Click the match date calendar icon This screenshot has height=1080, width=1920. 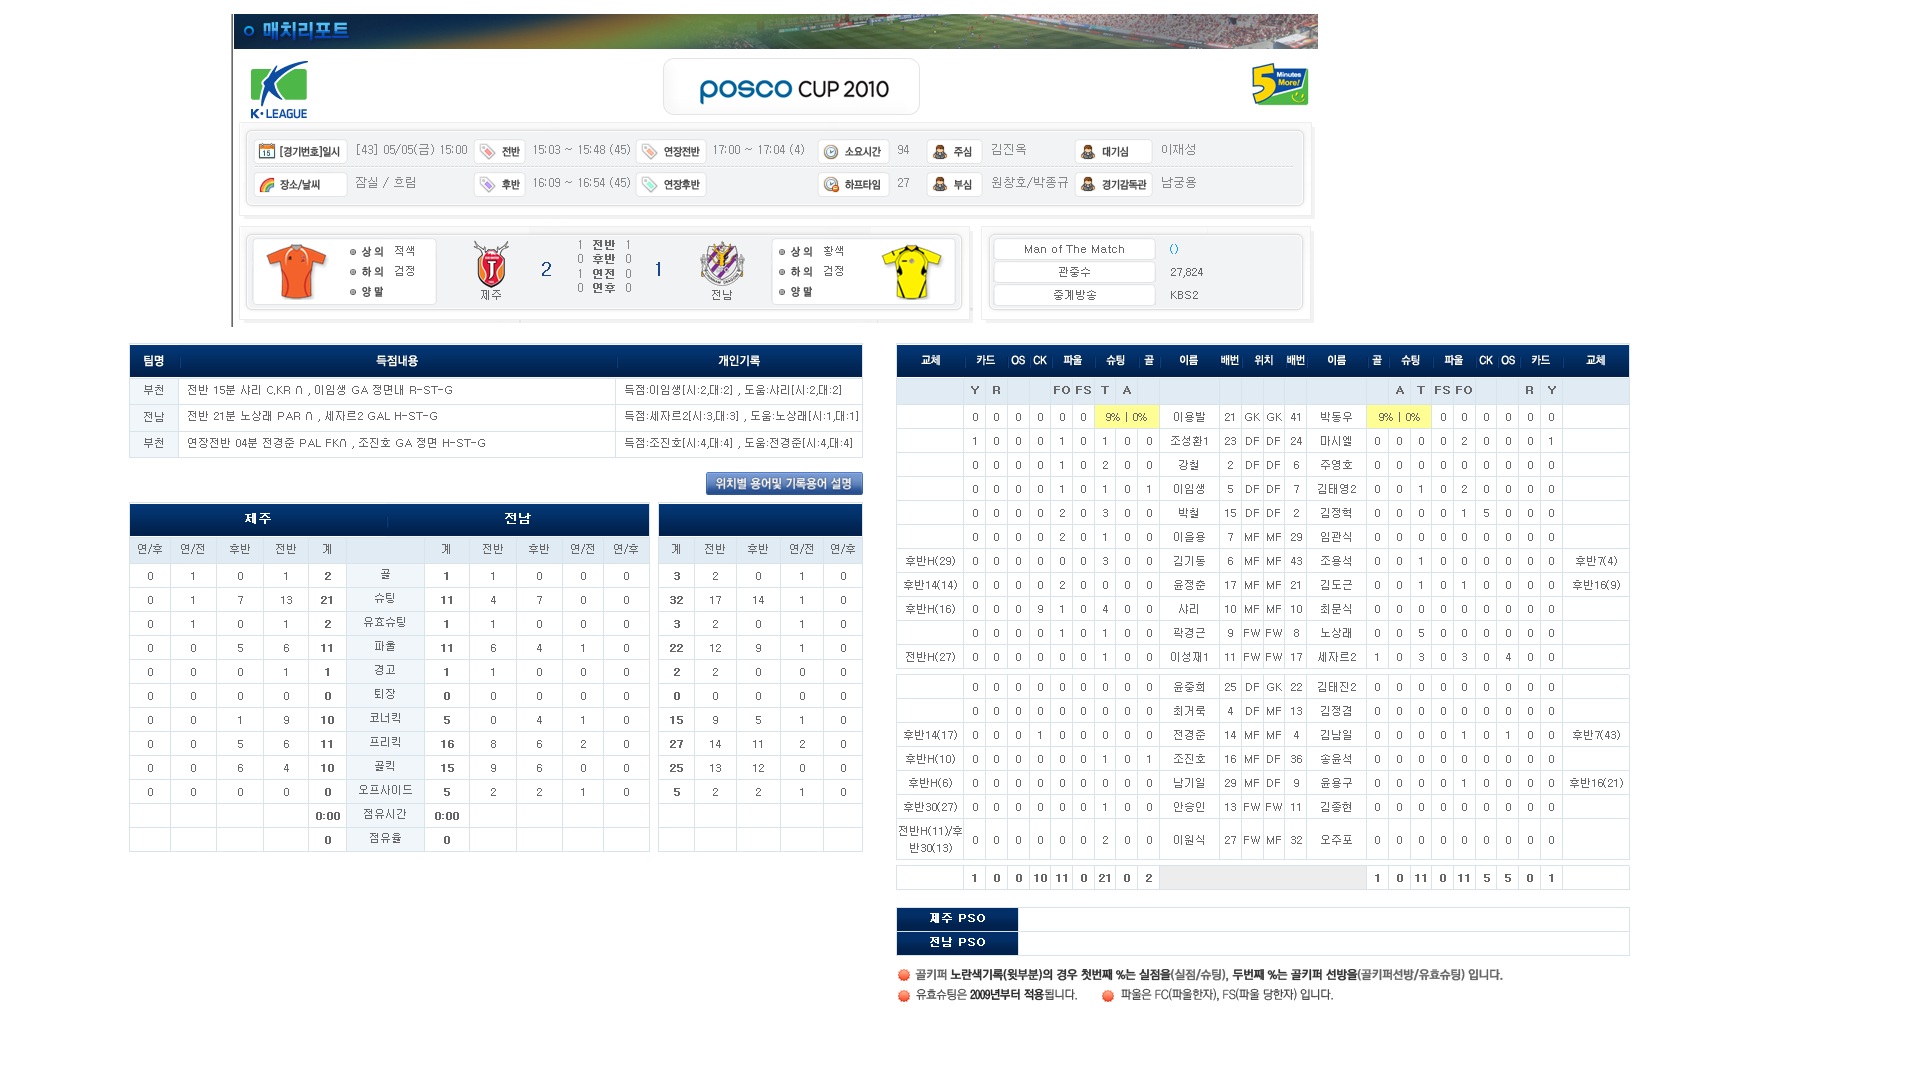pos(262,149)
